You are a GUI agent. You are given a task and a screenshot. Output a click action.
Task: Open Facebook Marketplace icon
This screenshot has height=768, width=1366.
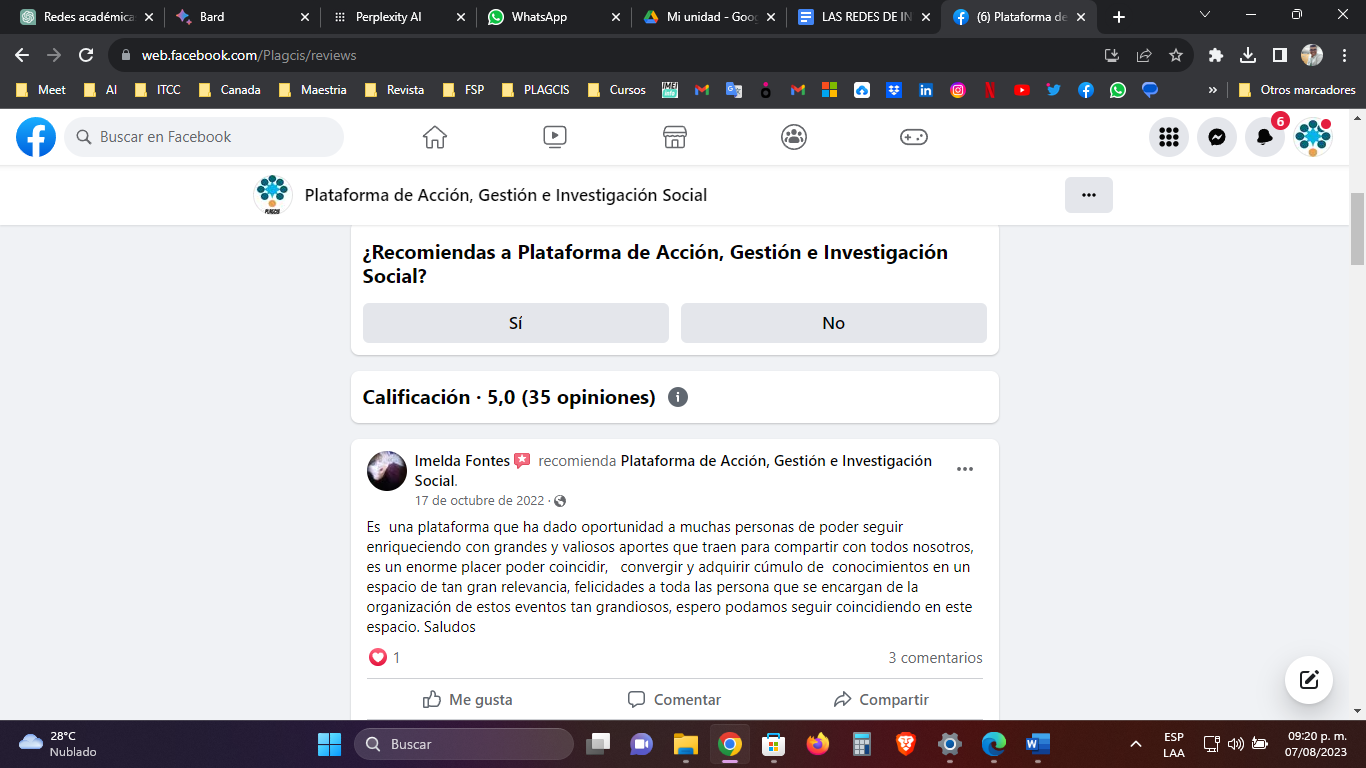pos(675,137)
